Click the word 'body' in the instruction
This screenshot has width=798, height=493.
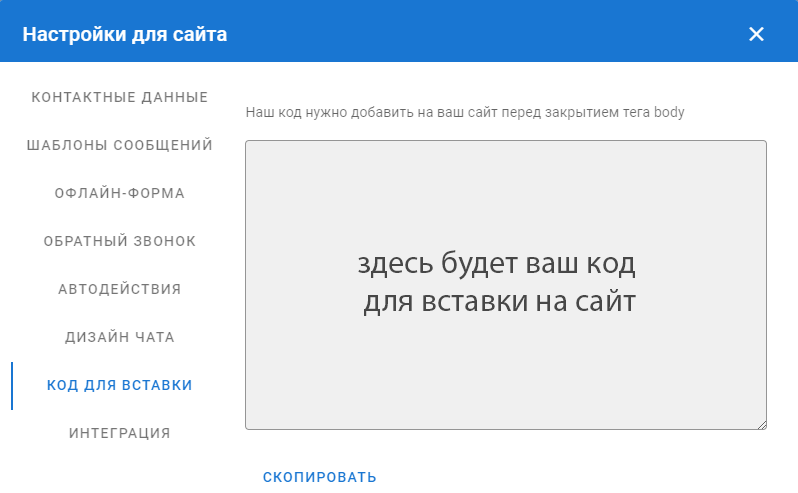point(669,112)
